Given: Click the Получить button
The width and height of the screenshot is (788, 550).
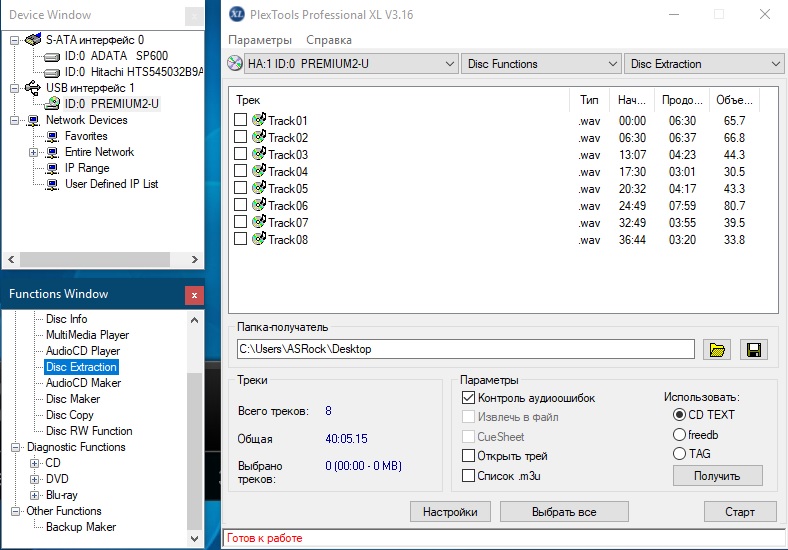Looking at the screenshot, I should pyautogui.click(x=717, y=476).
